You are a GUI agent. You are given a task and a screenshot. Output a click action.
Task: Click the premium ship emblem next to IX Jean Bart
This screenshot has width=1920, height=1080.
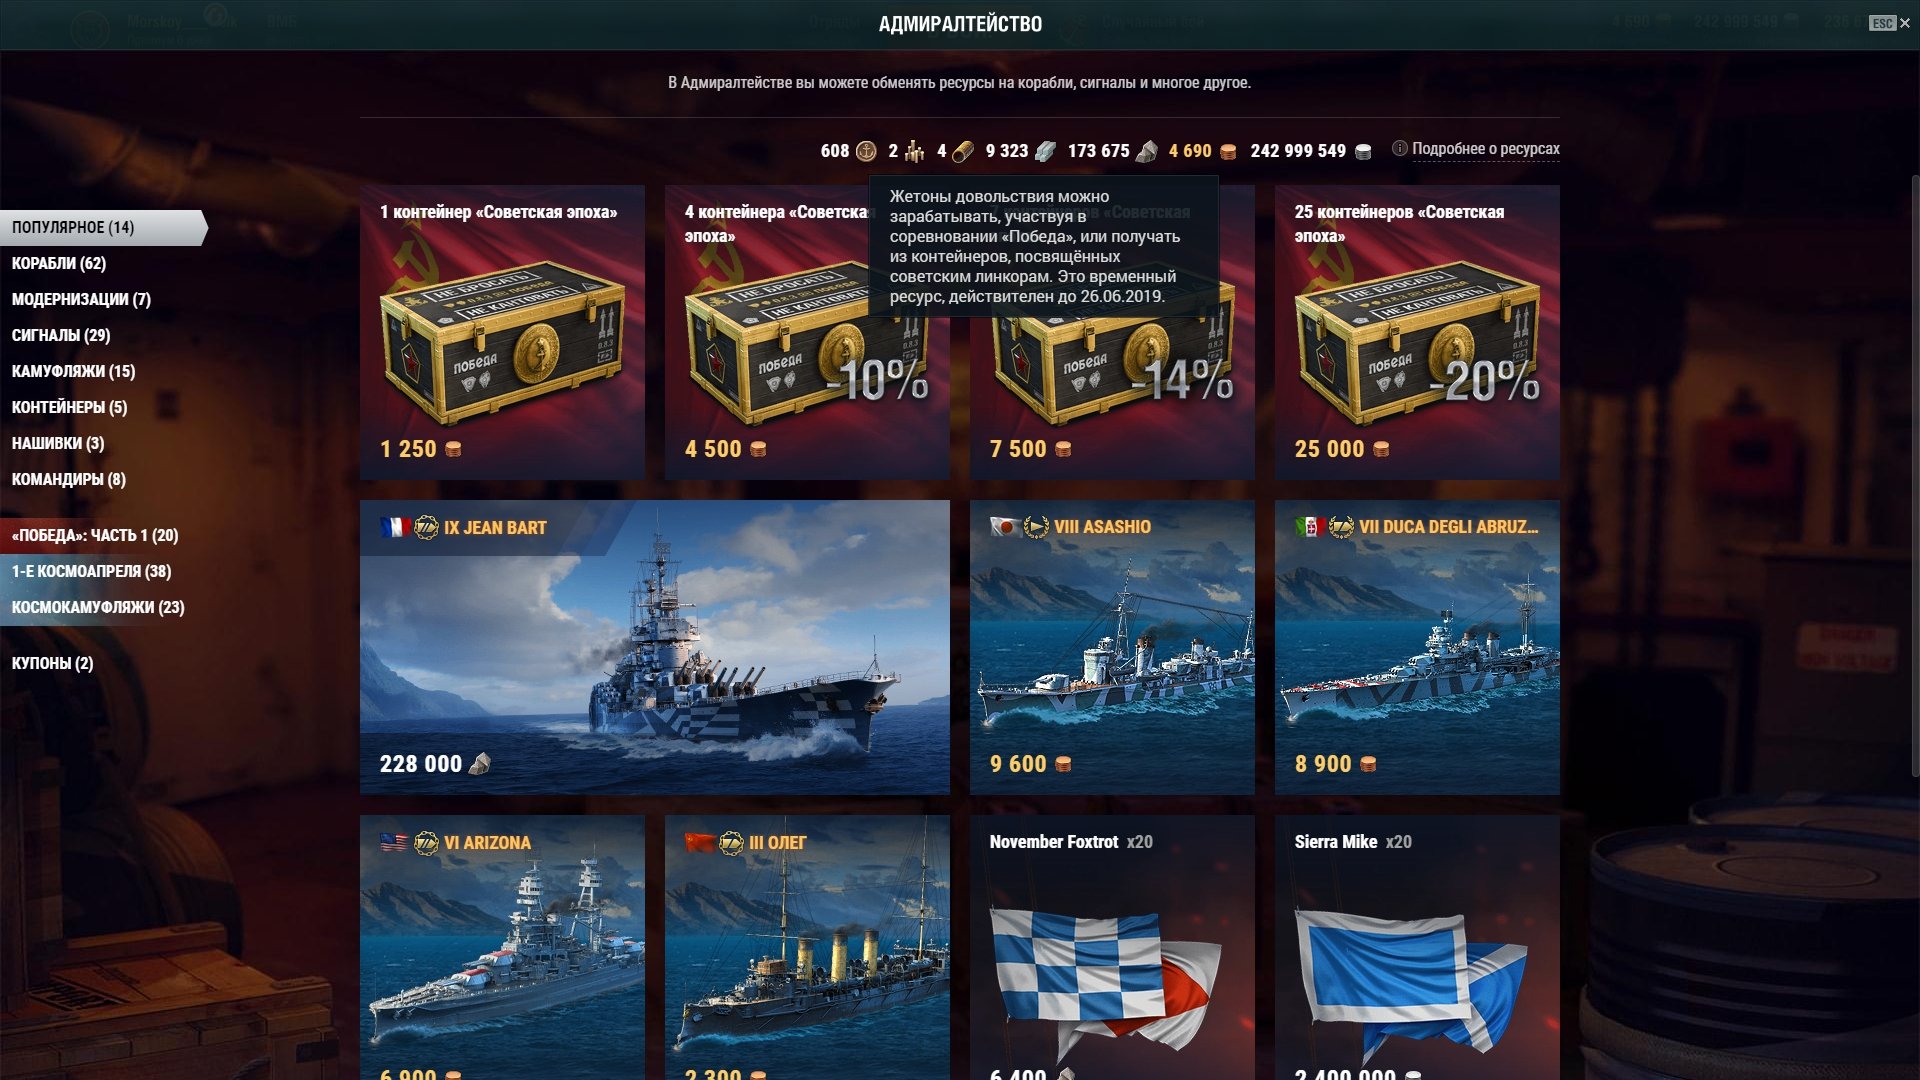[426, 527]
